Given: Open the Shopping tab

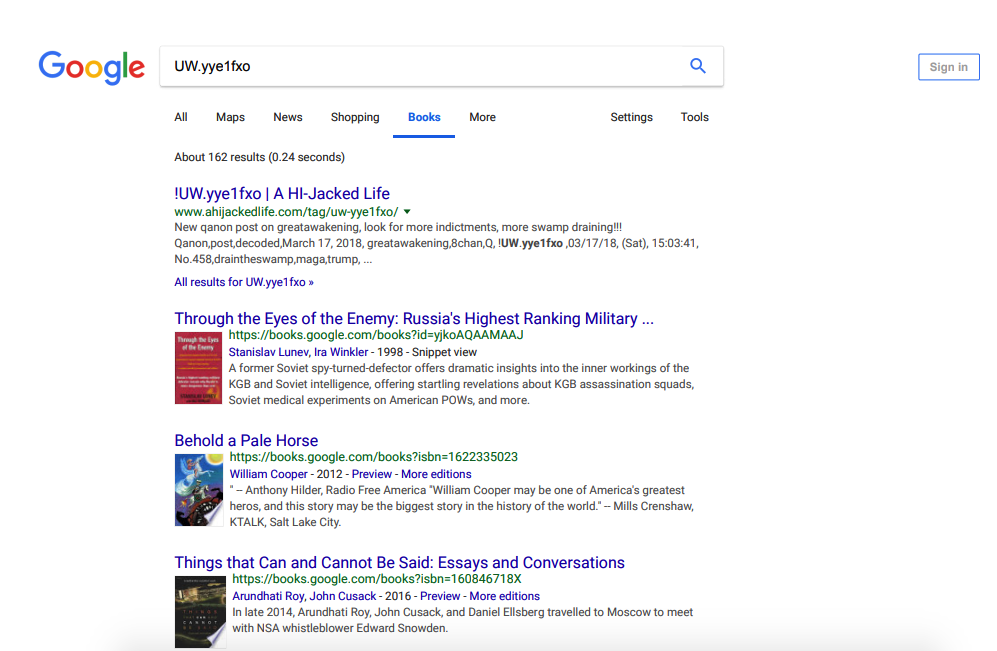Looking at the screenshot, I should click(355, 117).
